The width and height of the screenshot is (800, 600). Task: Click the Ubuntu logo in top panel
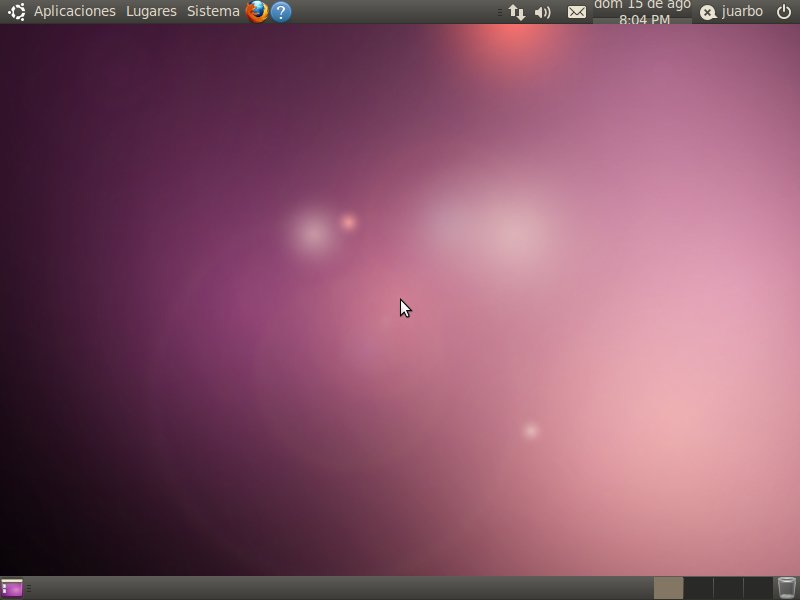(16, 12)
